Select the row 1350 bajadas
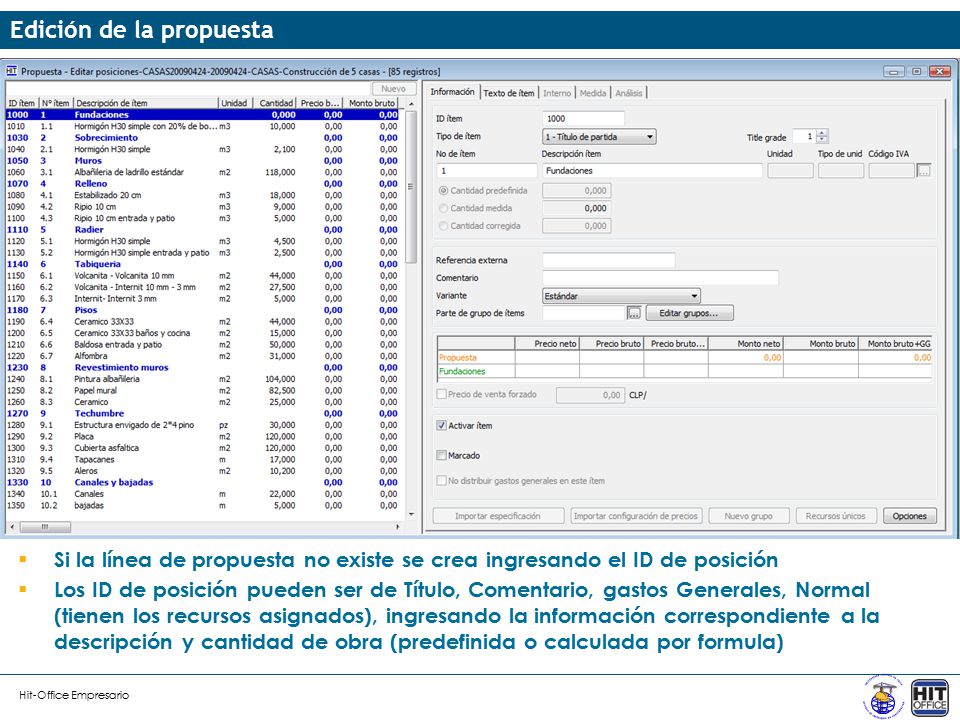The image size is (960, 720). tap(202, 505)
